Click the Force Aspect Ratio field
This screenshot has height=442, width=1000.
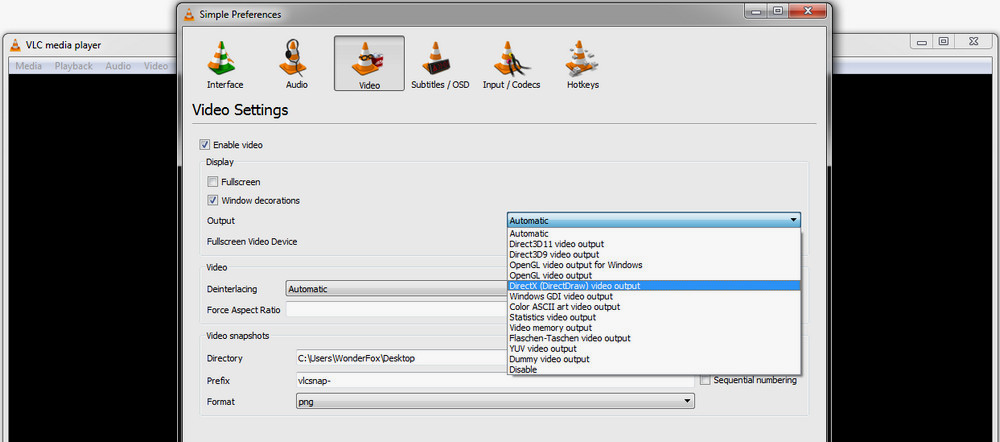pyautogui.click(x=397, y=310)
